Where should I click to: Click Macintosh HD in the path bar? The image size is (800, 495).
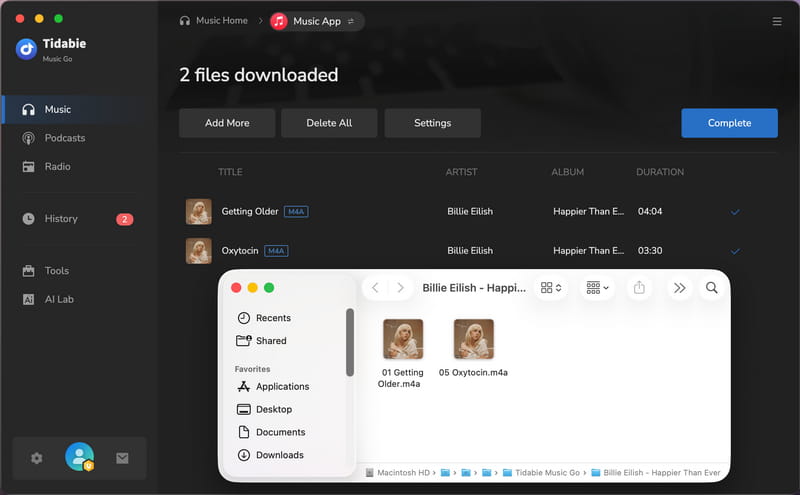[398, 473]
